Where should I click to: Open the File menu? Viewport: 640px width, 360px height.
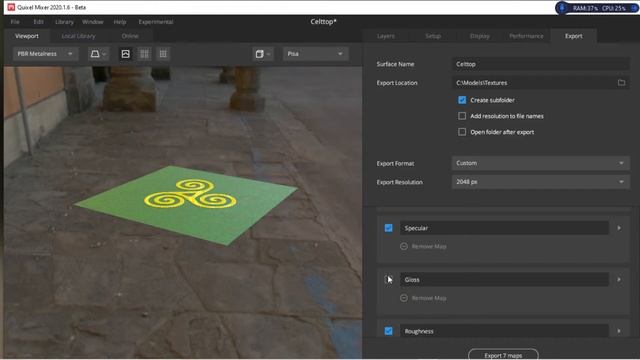[15, 22]
